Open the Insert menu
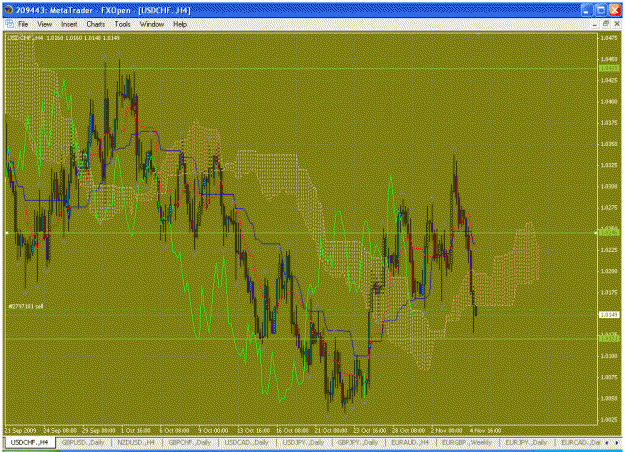The image size is (625, 452). click(x=69, y=24)
